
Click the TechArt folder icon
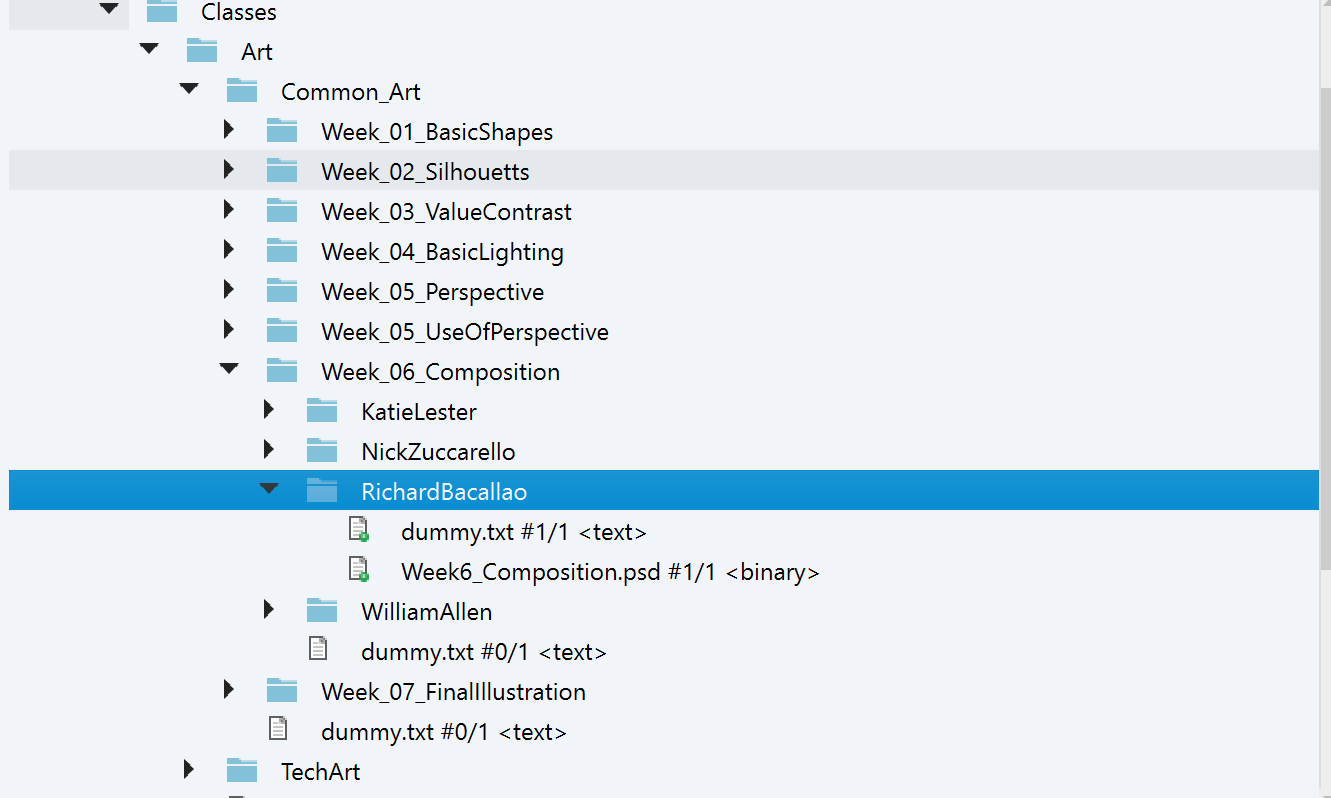click(x=242, y=771)
